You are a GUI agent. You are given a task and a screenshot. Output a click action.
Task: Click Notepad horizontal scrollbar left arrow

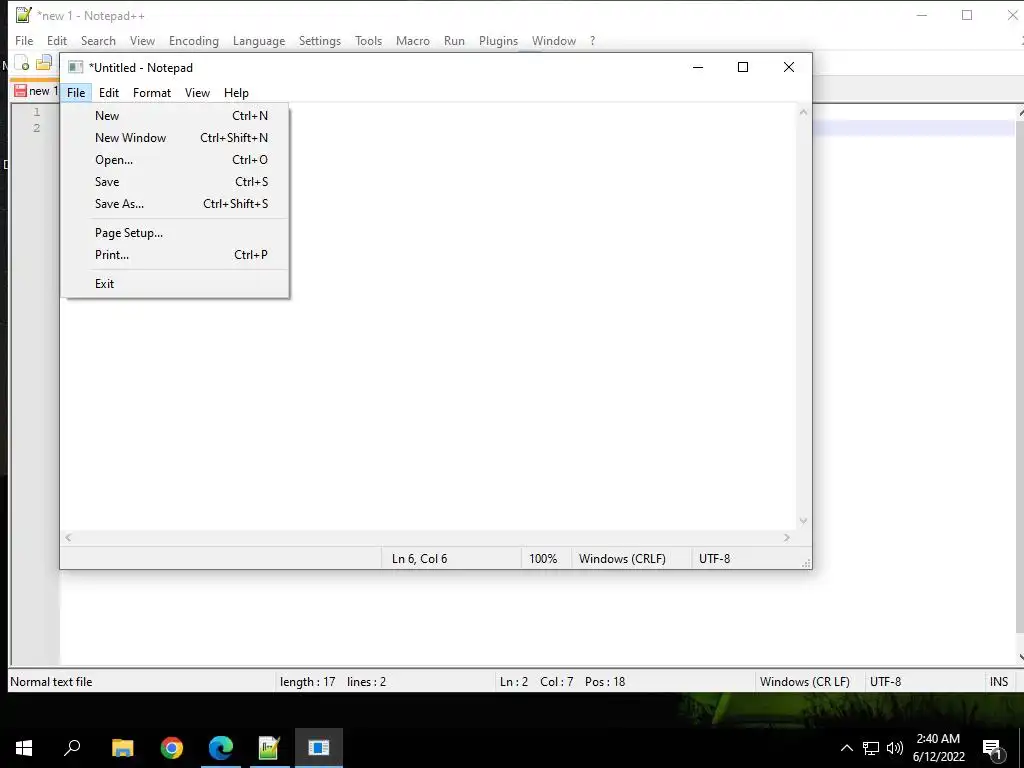point(69,537)
